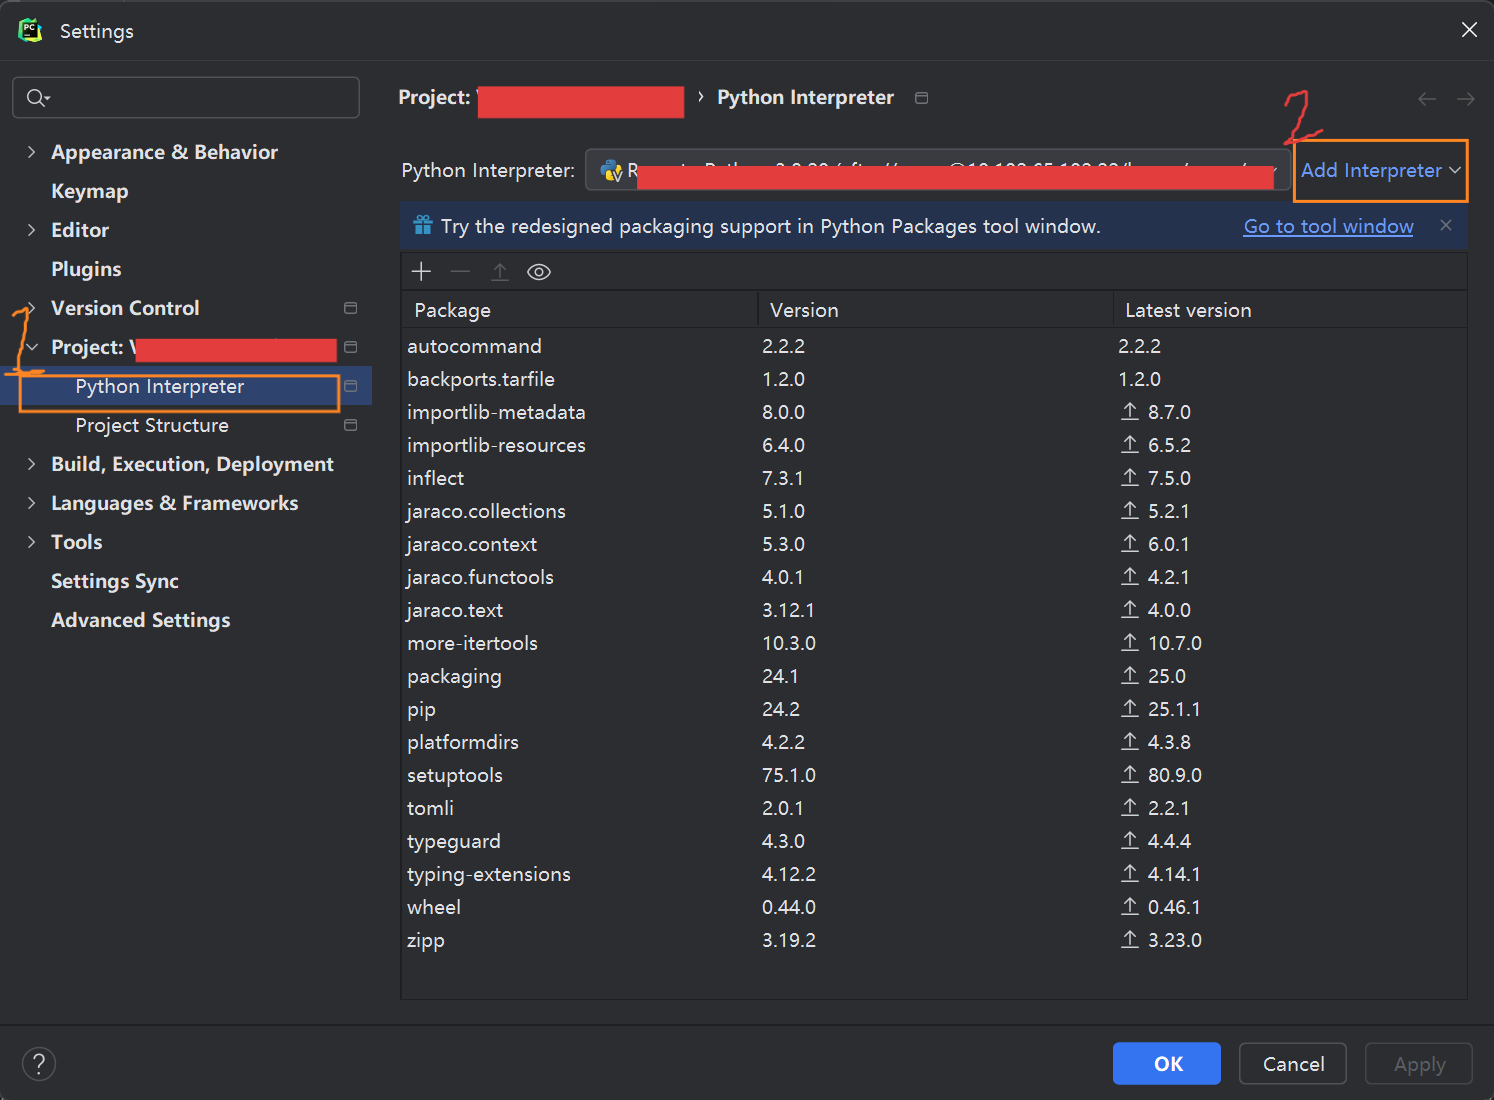Expand Appearance & Behavior section
The width and height of the screenshot is (1494, 1100).
(x=31, y=152)
